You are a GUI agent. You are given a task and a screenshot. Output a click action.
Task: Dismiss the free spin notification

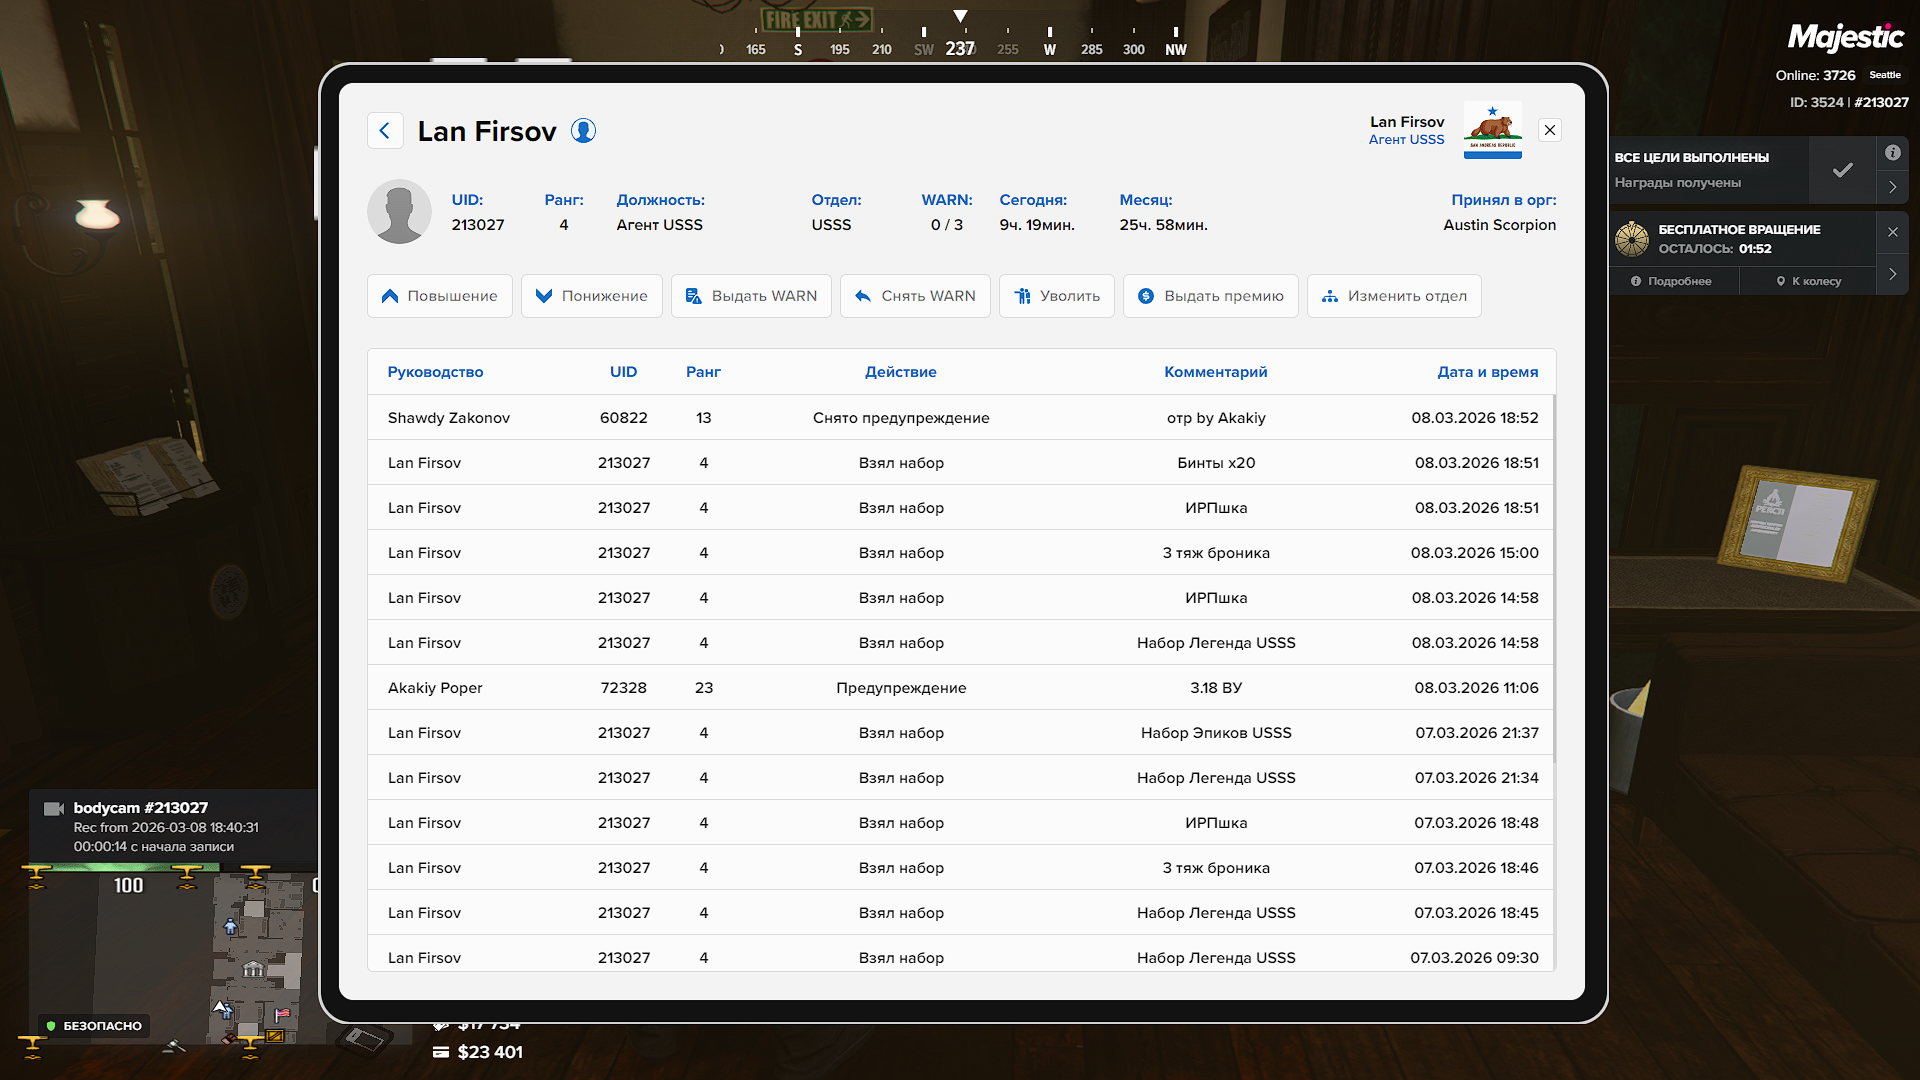click(1892, 232)
